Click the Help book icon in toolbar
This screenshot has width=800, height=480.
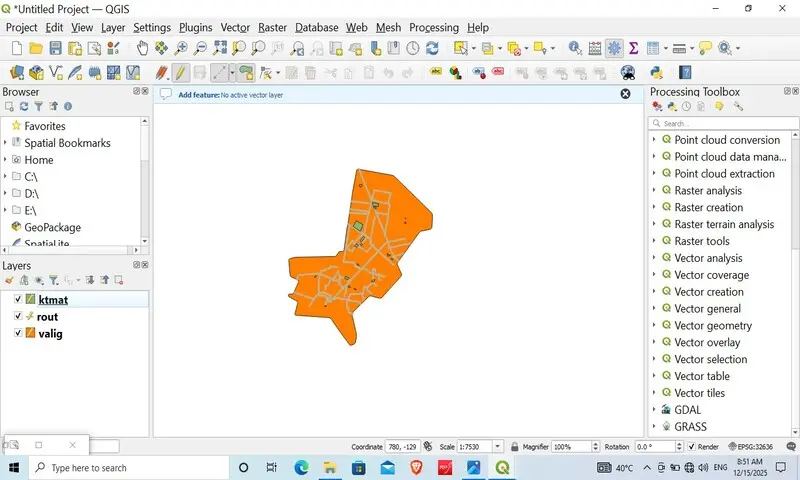click(685, 72)
